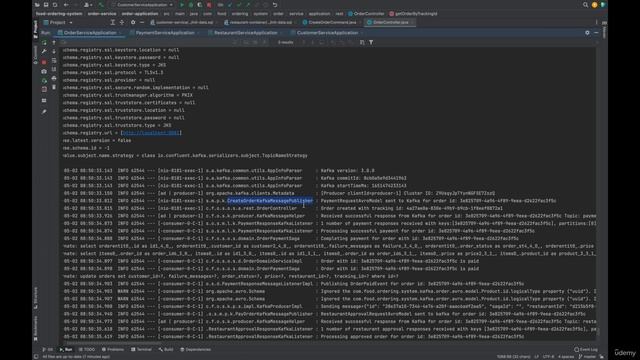640x360 pixels.
Task: Click the Debug bug icon in the top toolbar
Action: 191,5
